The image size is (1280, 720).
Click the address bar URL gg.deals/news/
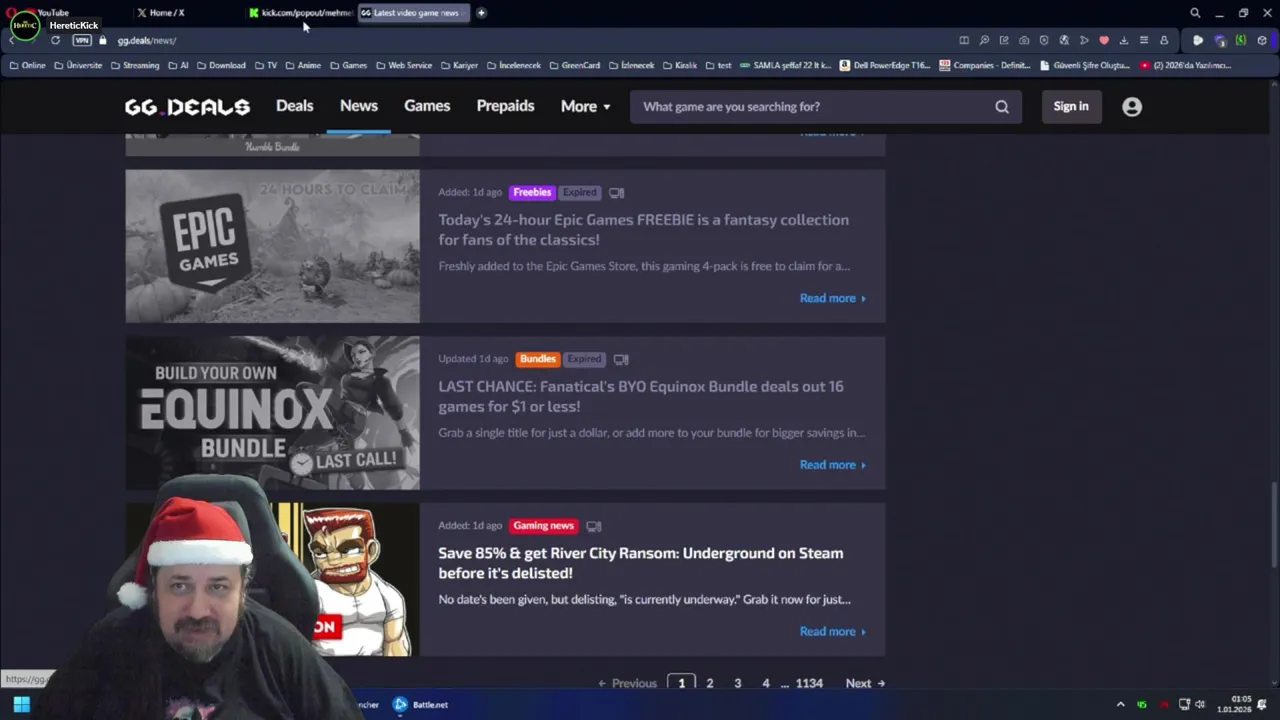147,41
